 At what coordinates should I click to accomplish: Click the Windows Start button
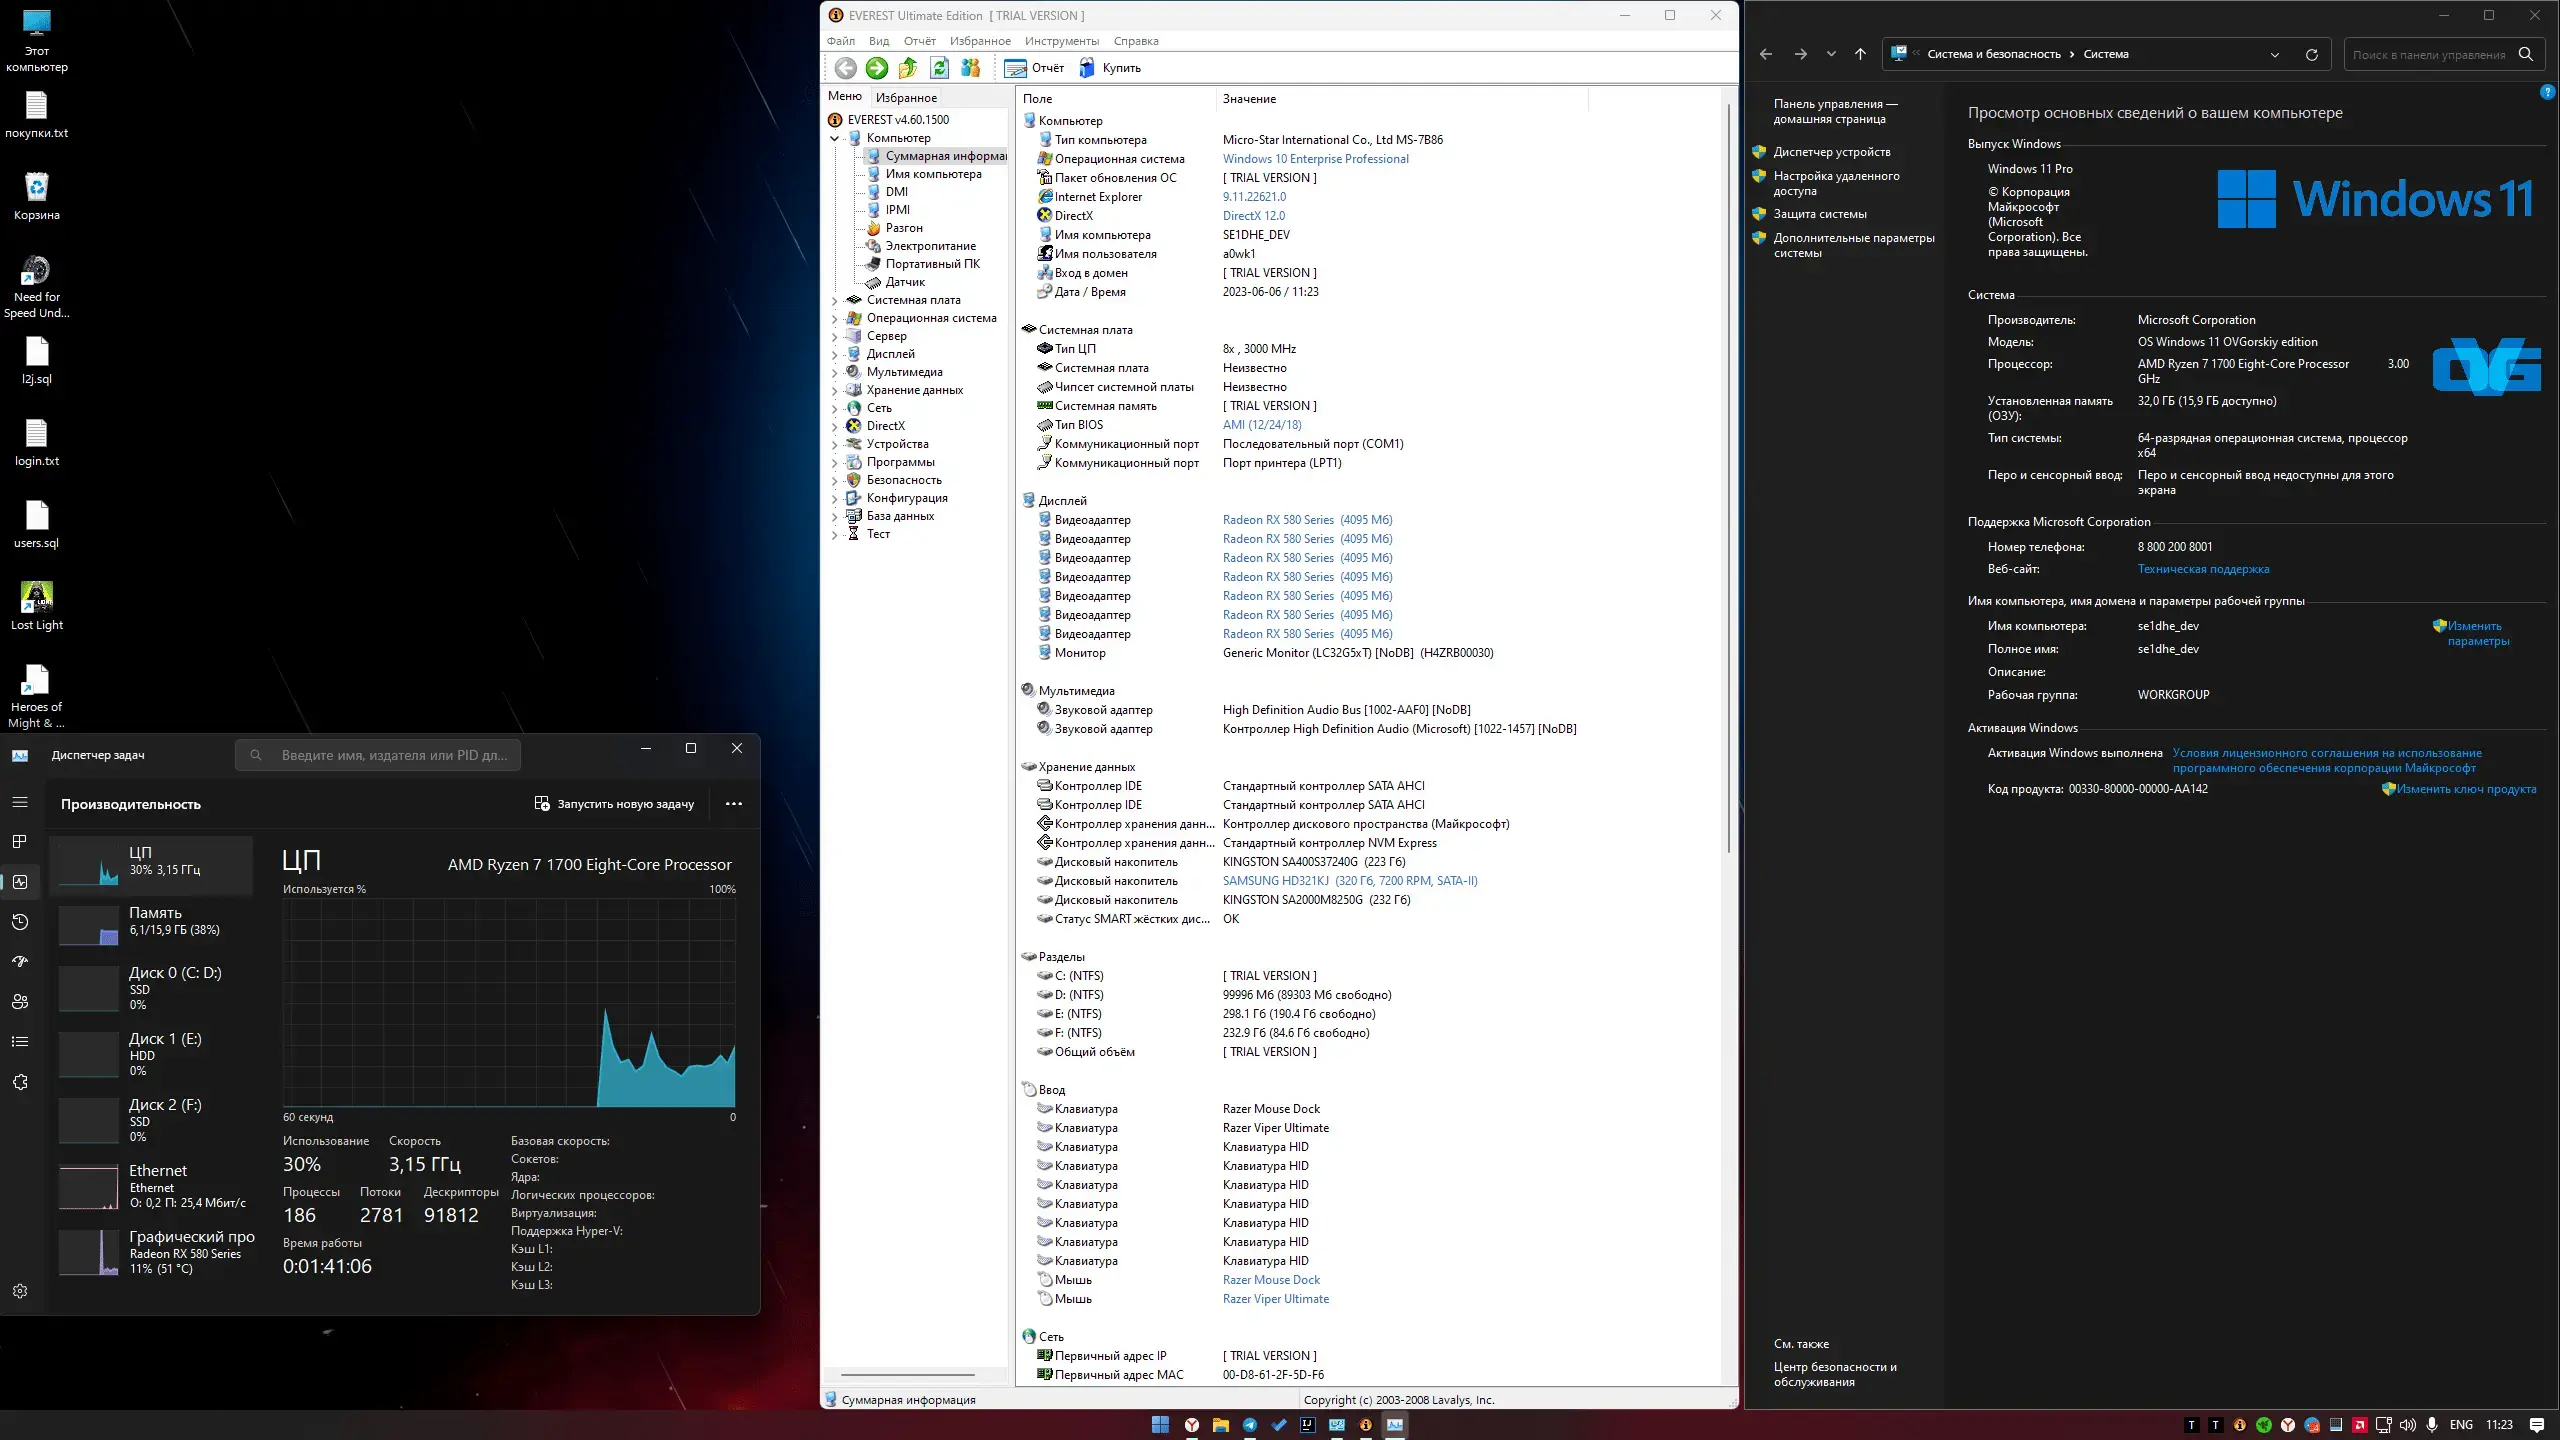(x=1161, y=1425)
